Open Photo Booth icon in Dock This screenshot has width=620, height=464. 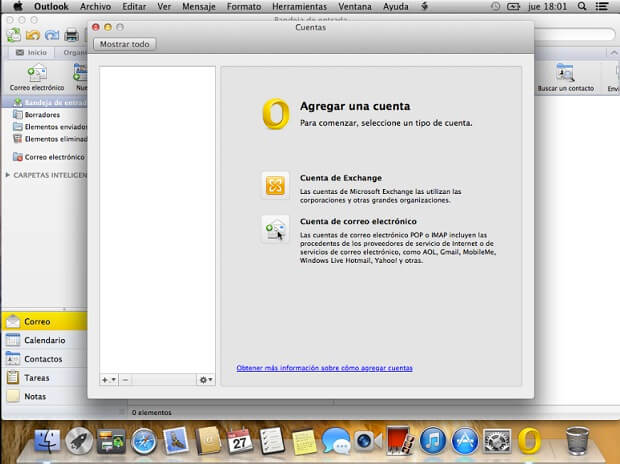pos(400,440)
